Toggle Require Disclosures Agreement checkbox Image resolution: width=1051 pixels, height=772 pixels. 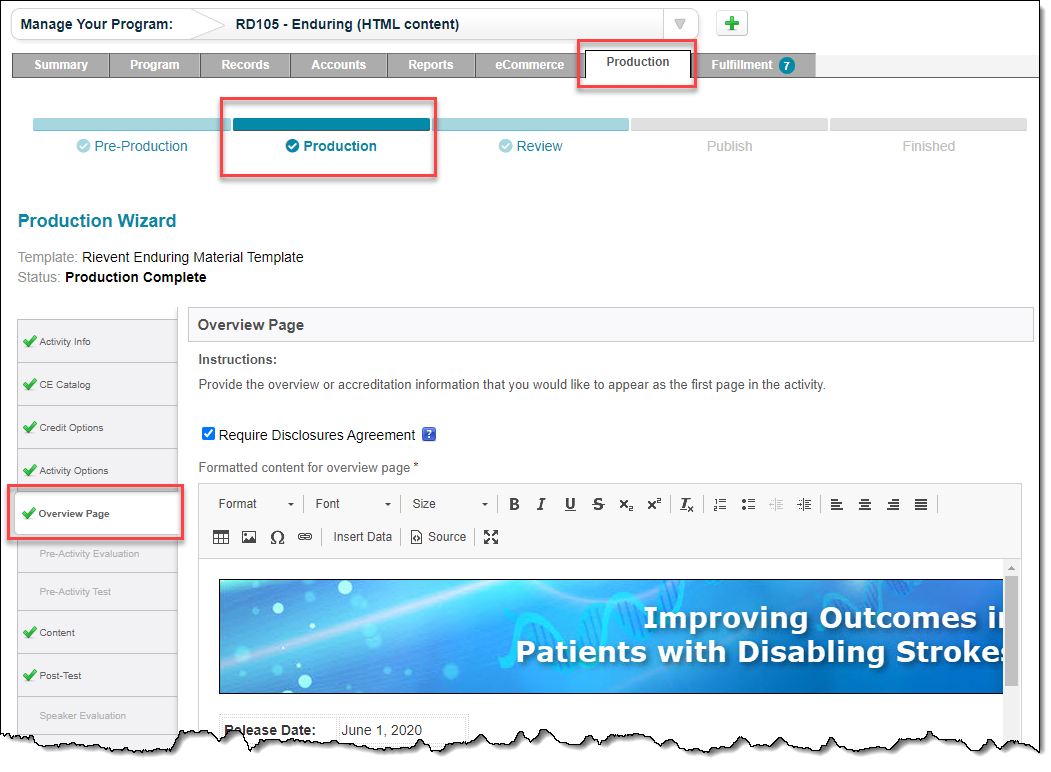point(208,434)
